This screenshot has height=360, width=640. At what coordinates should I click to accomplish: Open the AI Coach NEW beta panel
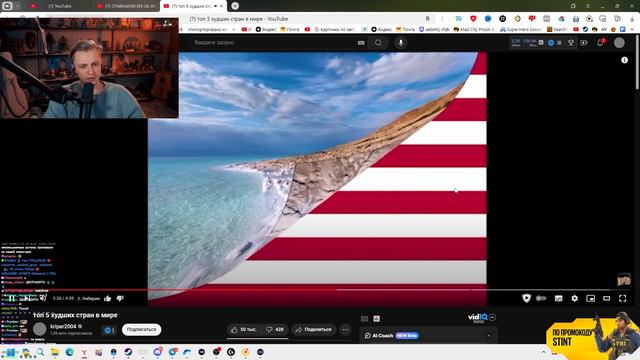pos(392,336)
